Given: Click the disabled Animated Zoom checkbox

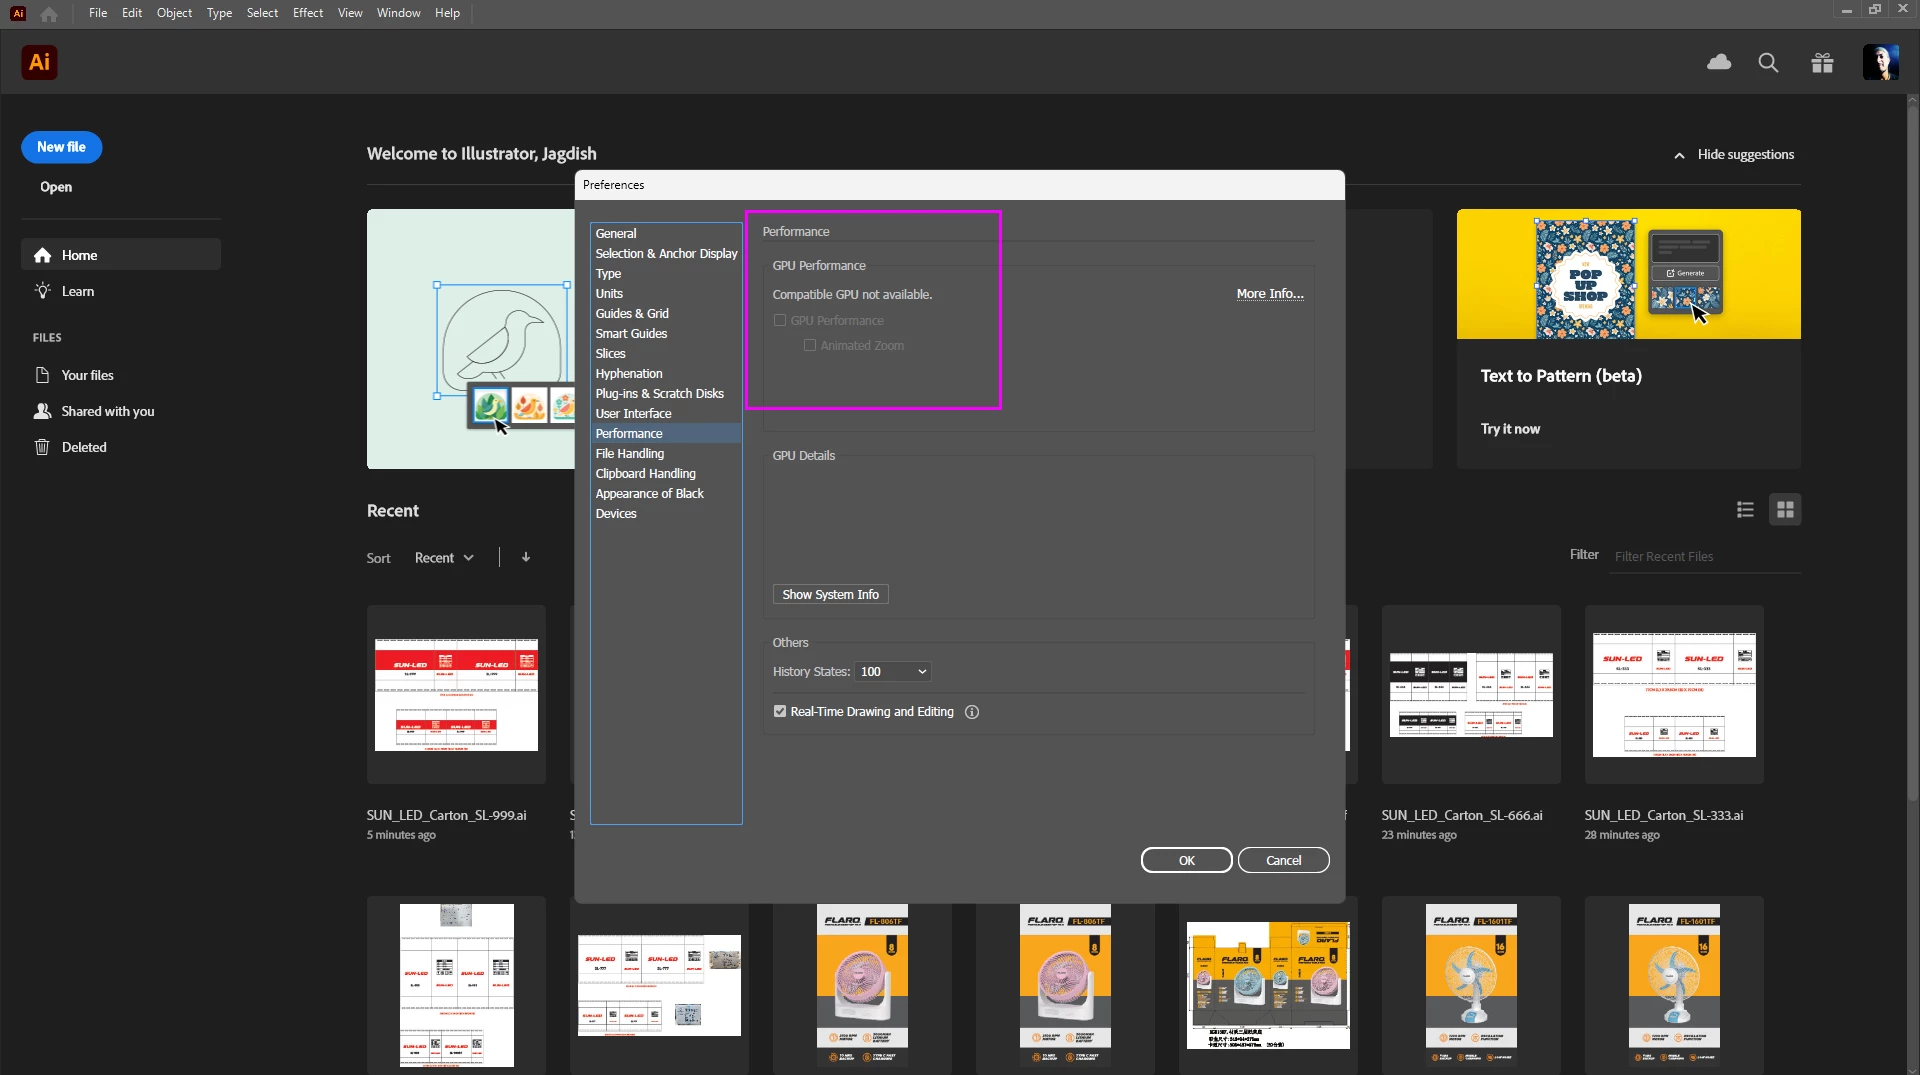Looking at the screenshot, I should pyautogui.click(x=810, y=346).
